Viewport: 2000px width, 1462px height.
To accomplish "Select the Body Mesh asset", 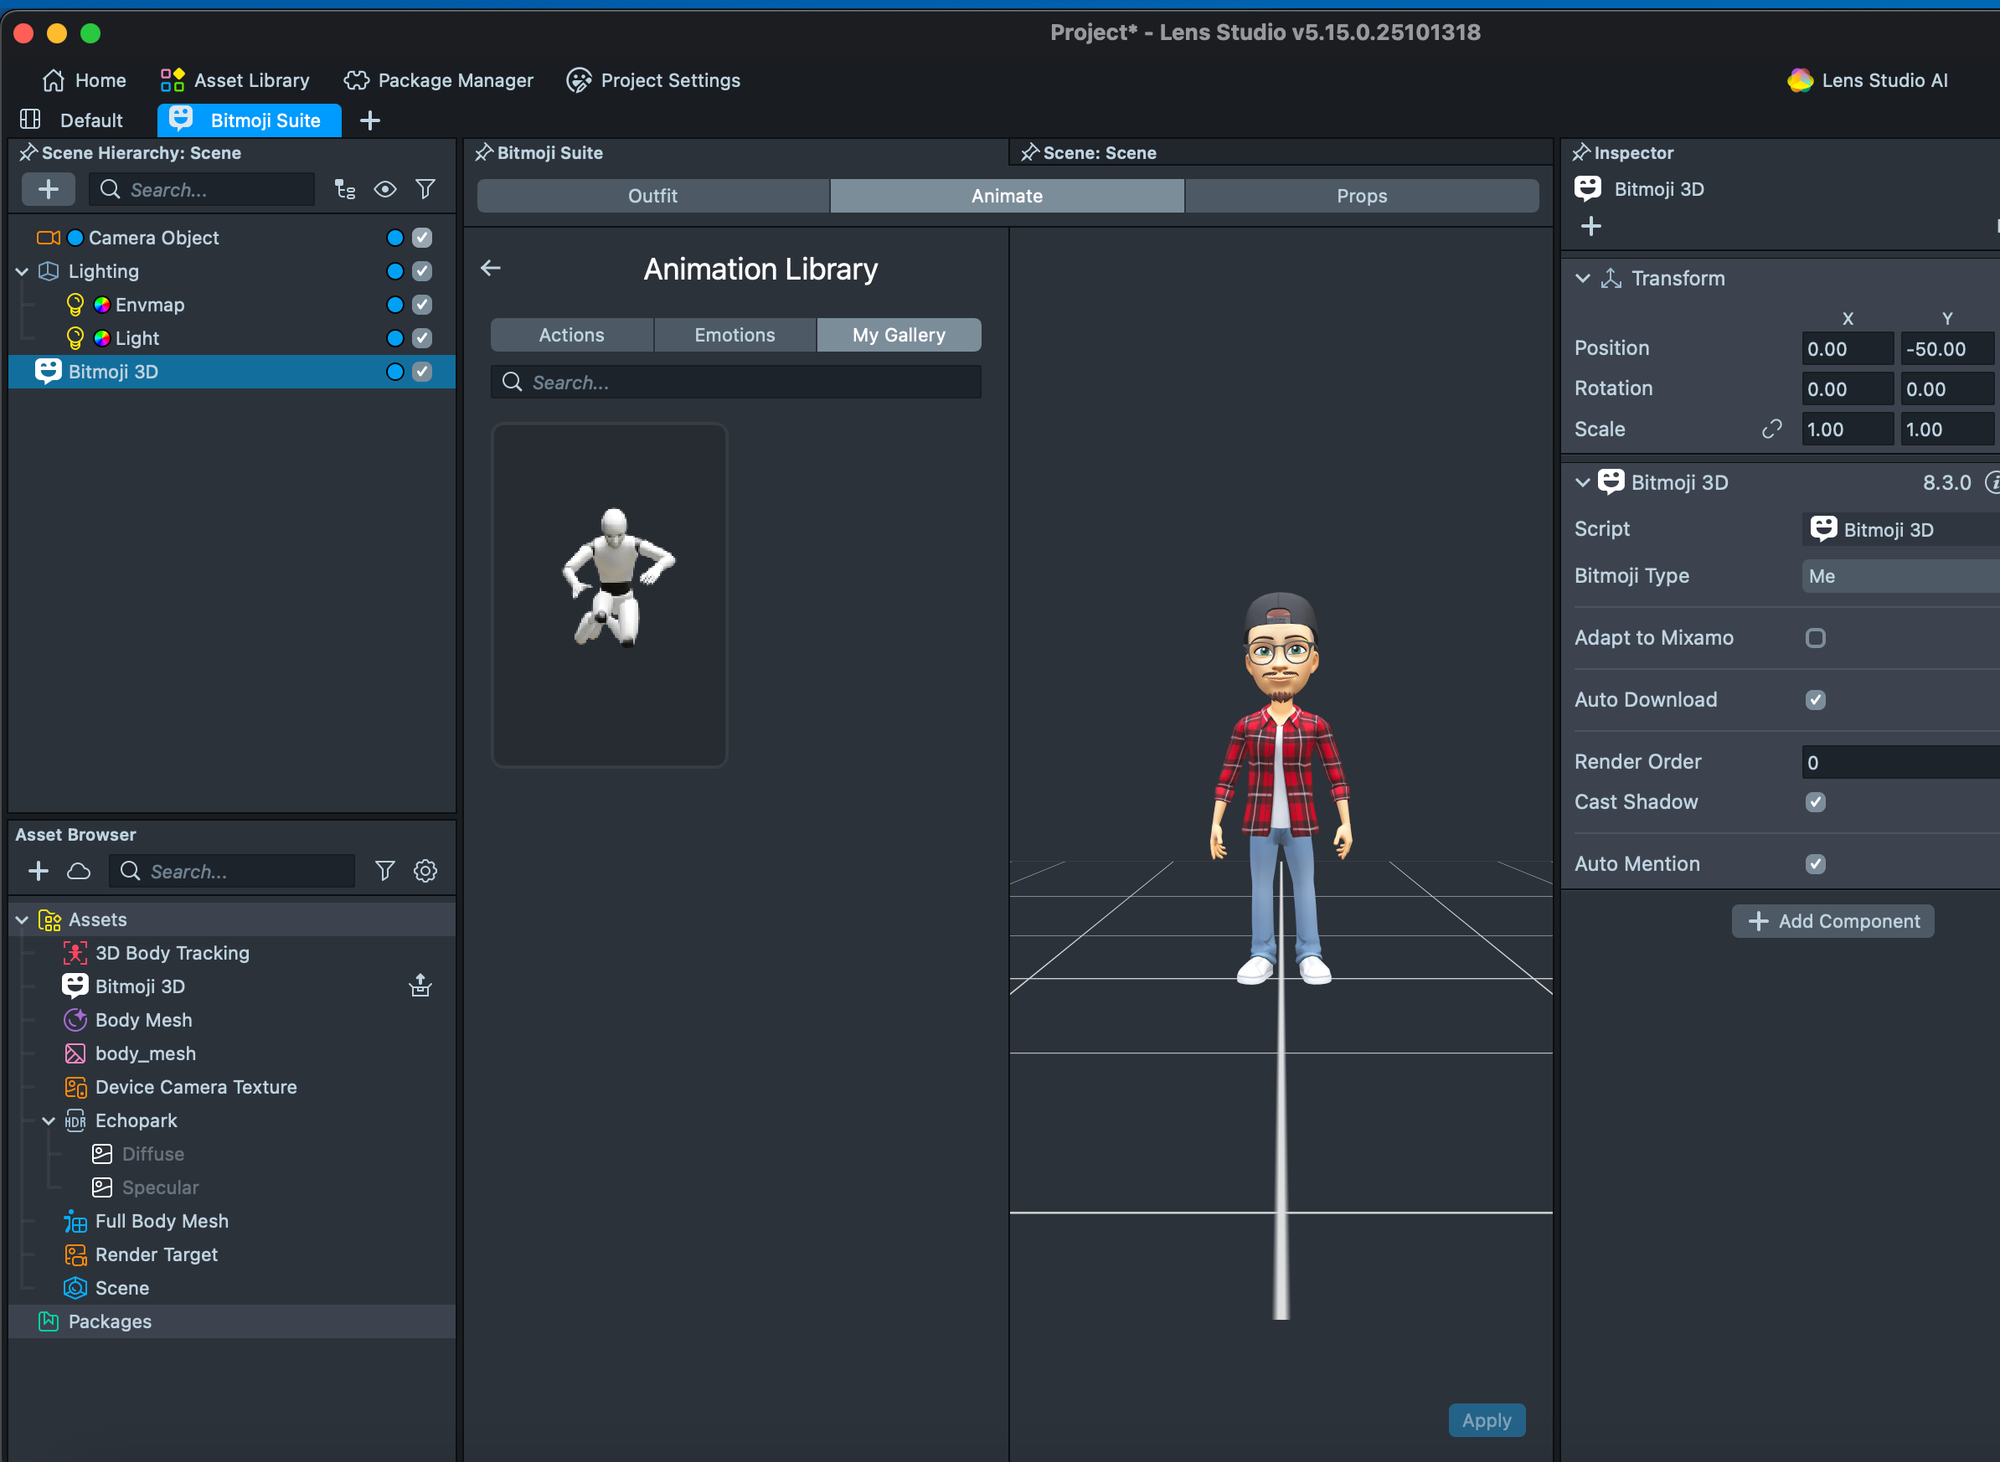I will (143, 1020).
